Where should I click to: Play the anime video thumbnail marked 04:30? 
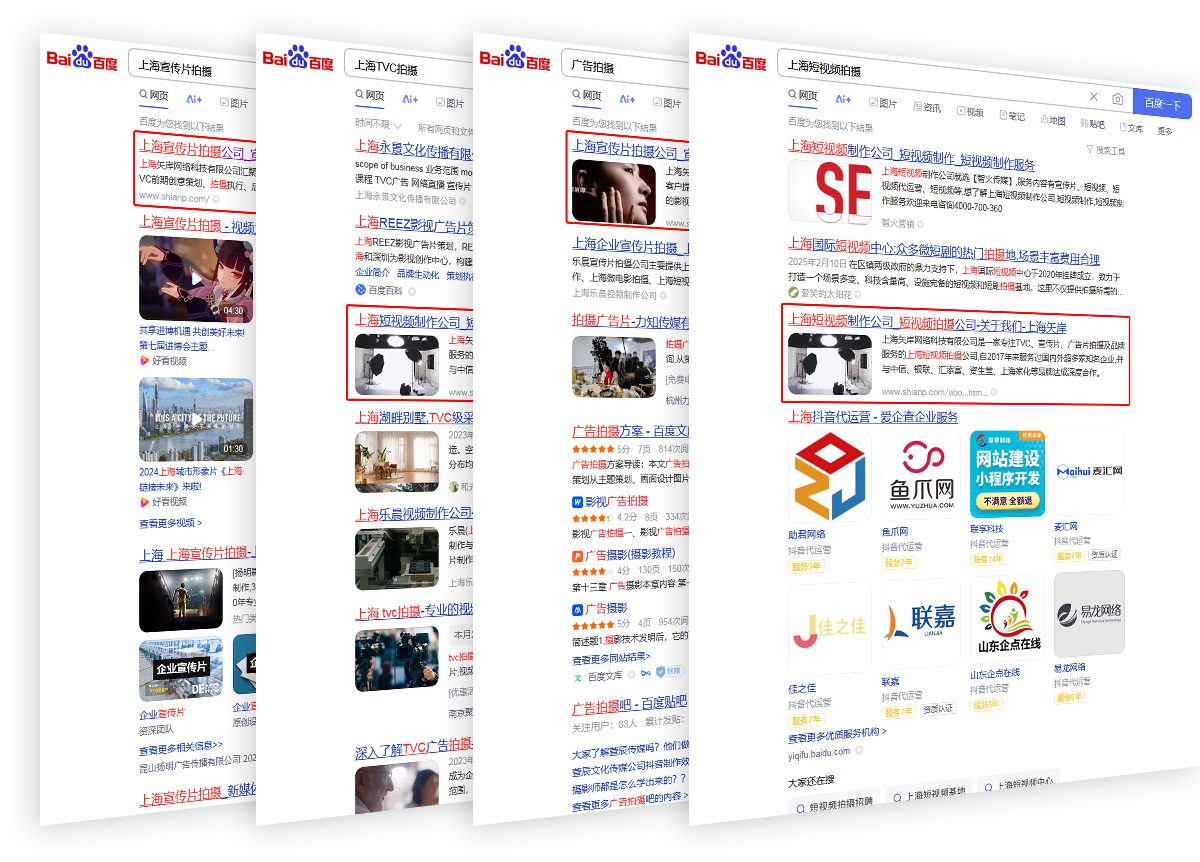[x=195, y=278]
